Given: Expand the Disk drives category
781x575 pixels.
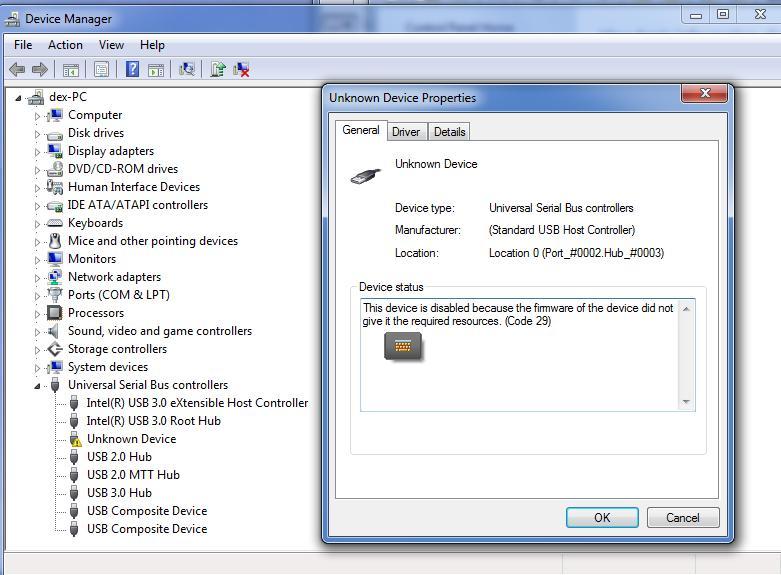Looking at the screenshot, I should point(37,134).
